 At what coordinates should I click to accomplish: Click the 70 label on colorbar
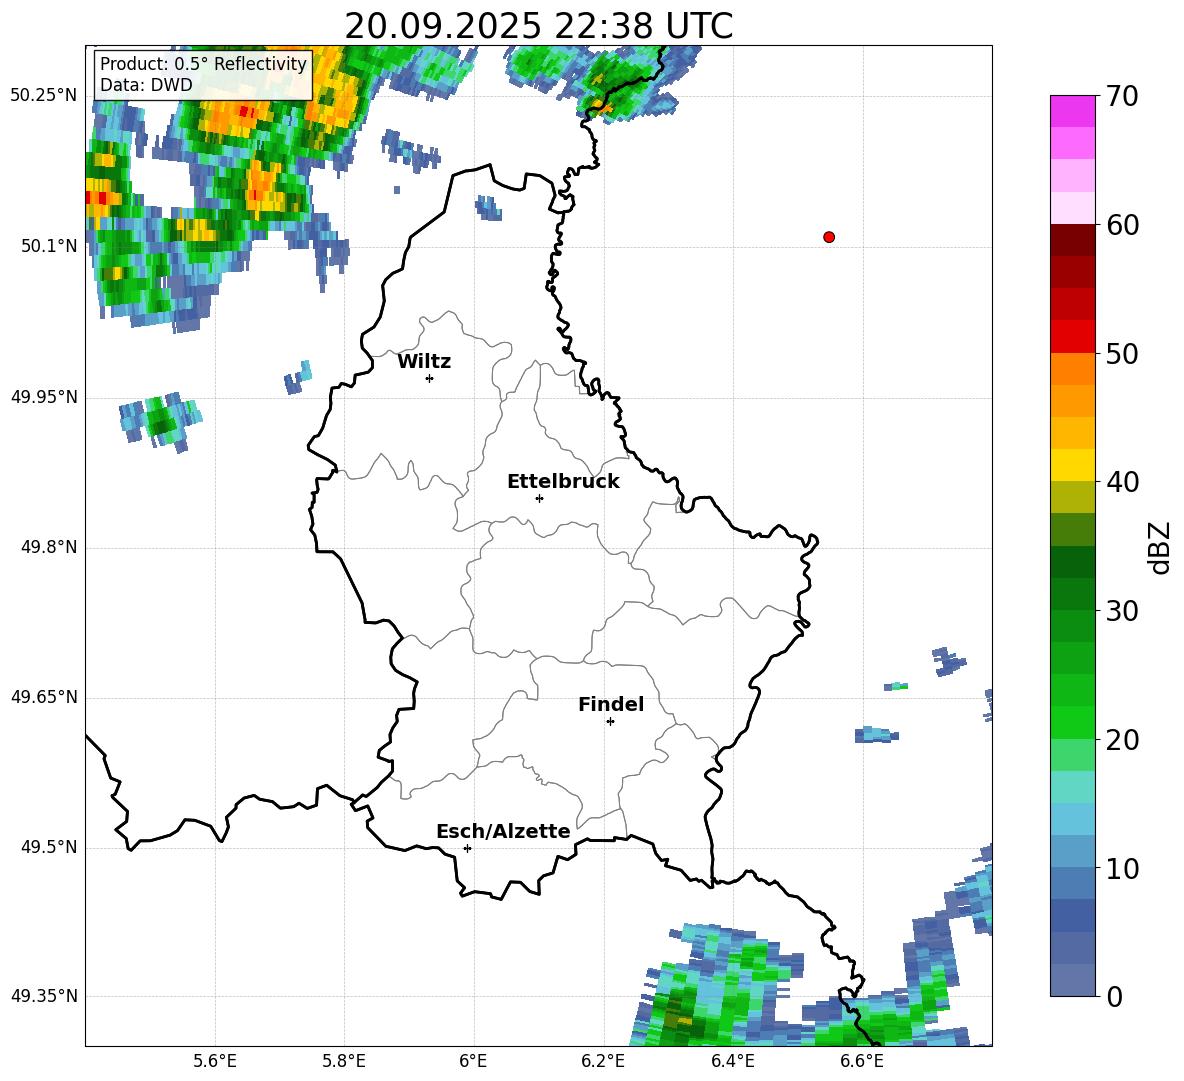coord(1121,96)
